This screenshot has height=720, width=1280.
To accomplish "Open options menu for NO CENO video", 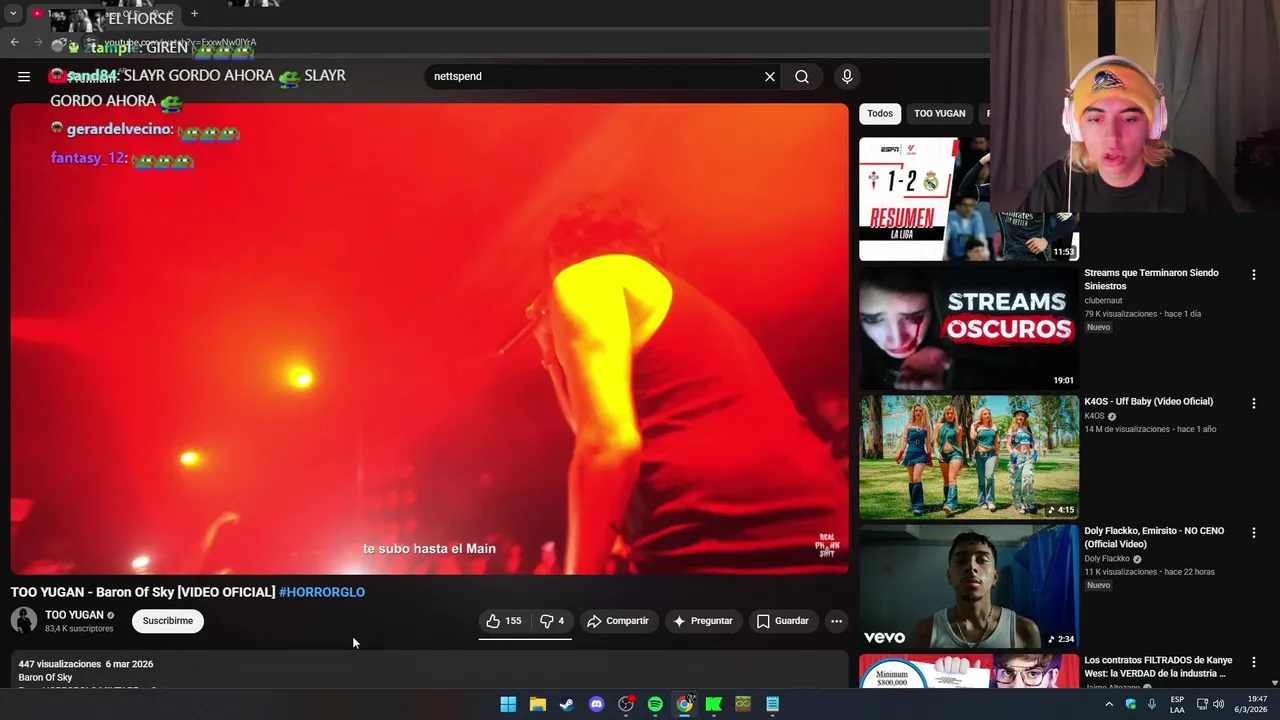I will (1253, 532).
